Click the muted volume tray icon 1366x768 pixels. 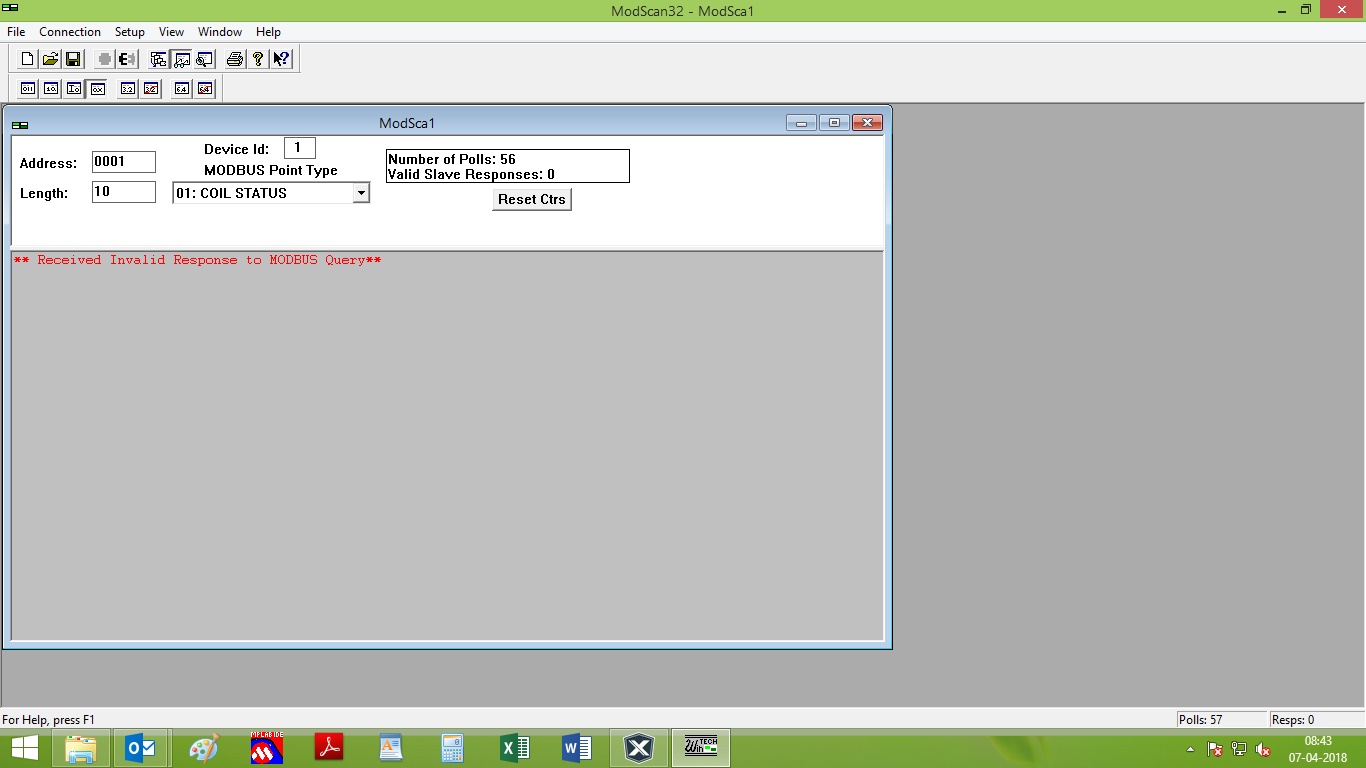[x=1263, y=749]
